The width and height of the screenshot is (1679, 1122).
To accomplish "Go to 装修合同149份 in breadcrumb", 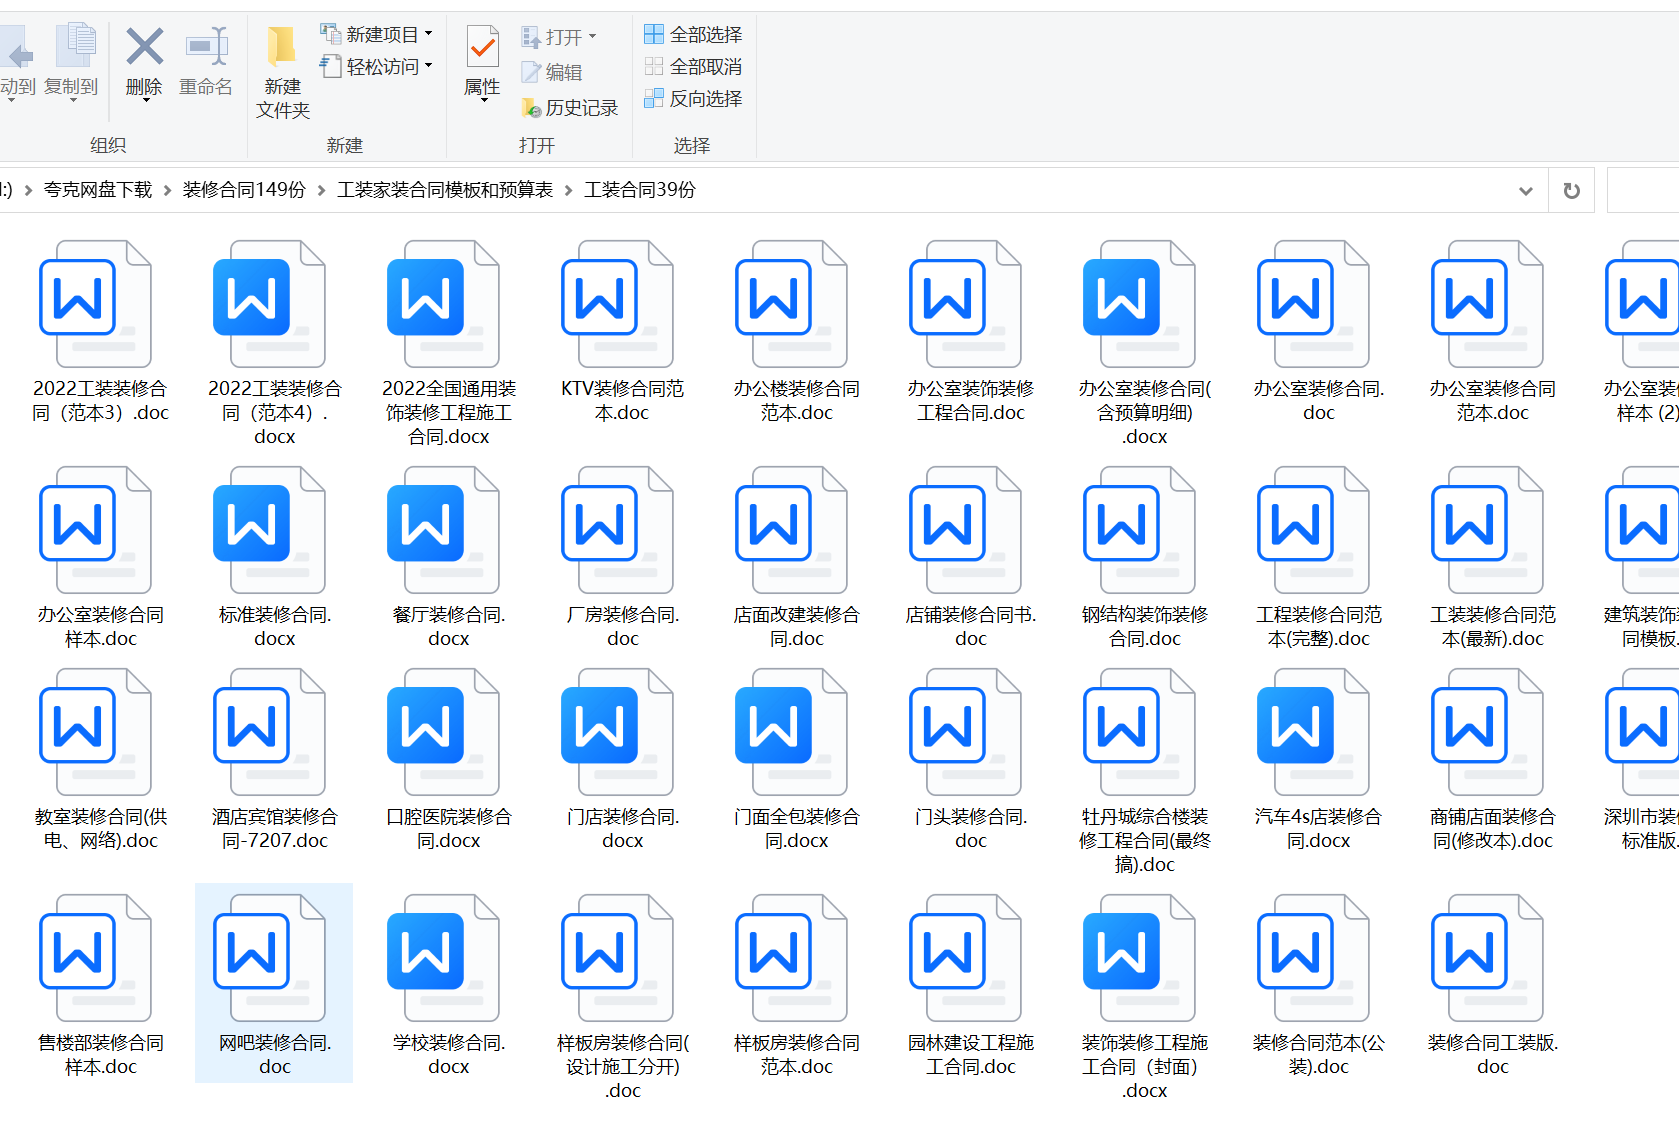I will coord(244,190).
